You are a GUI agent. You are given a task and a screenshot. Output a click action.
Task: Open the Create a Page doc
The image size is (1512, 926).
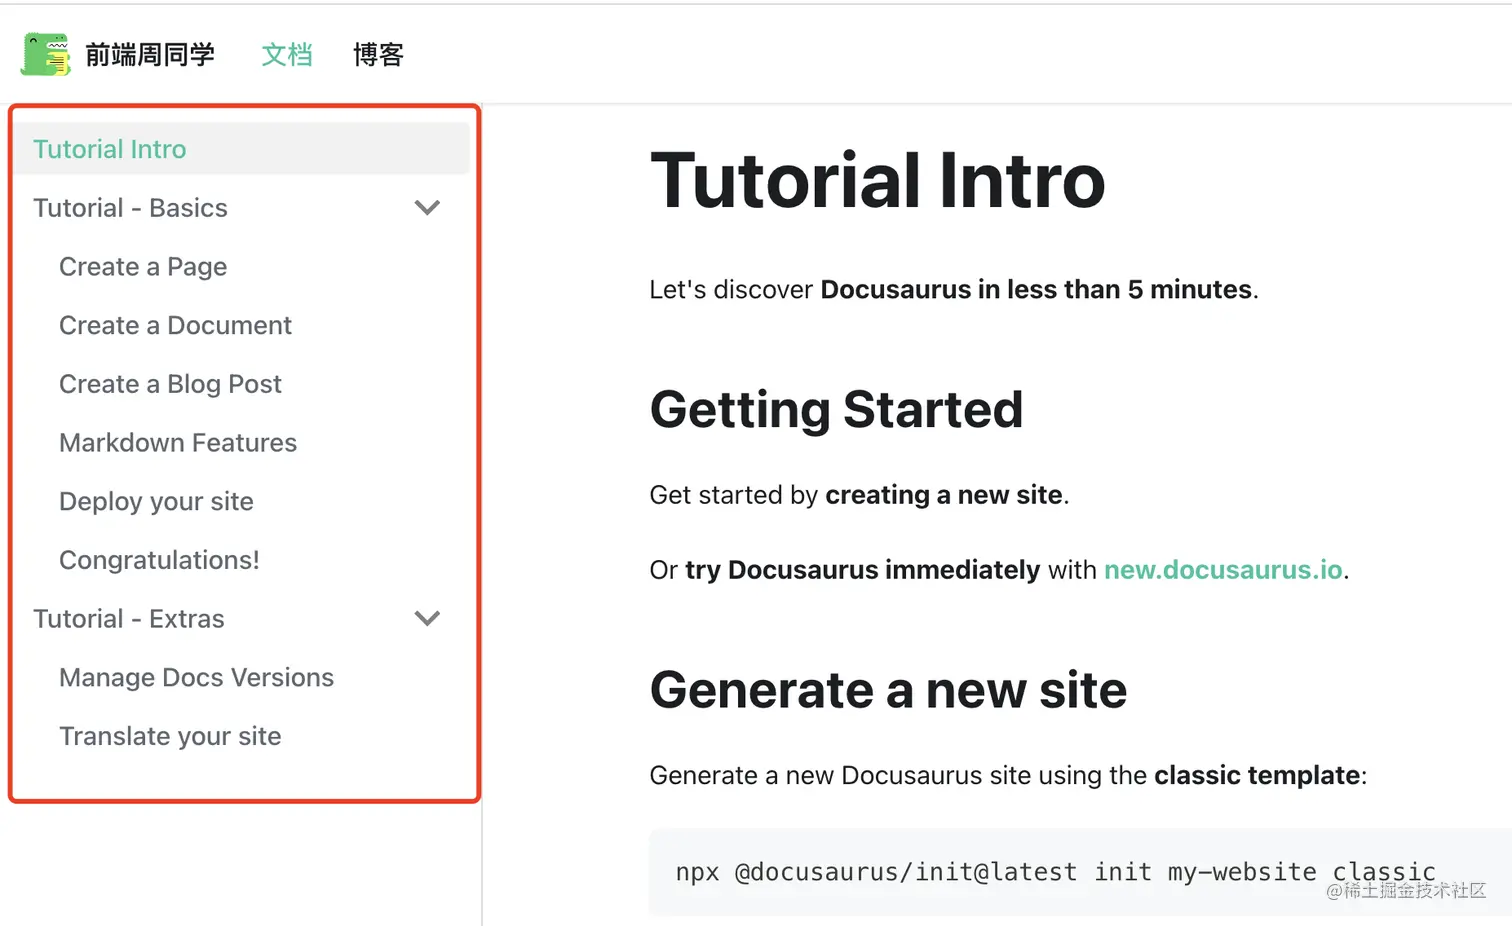pos(143,267)
